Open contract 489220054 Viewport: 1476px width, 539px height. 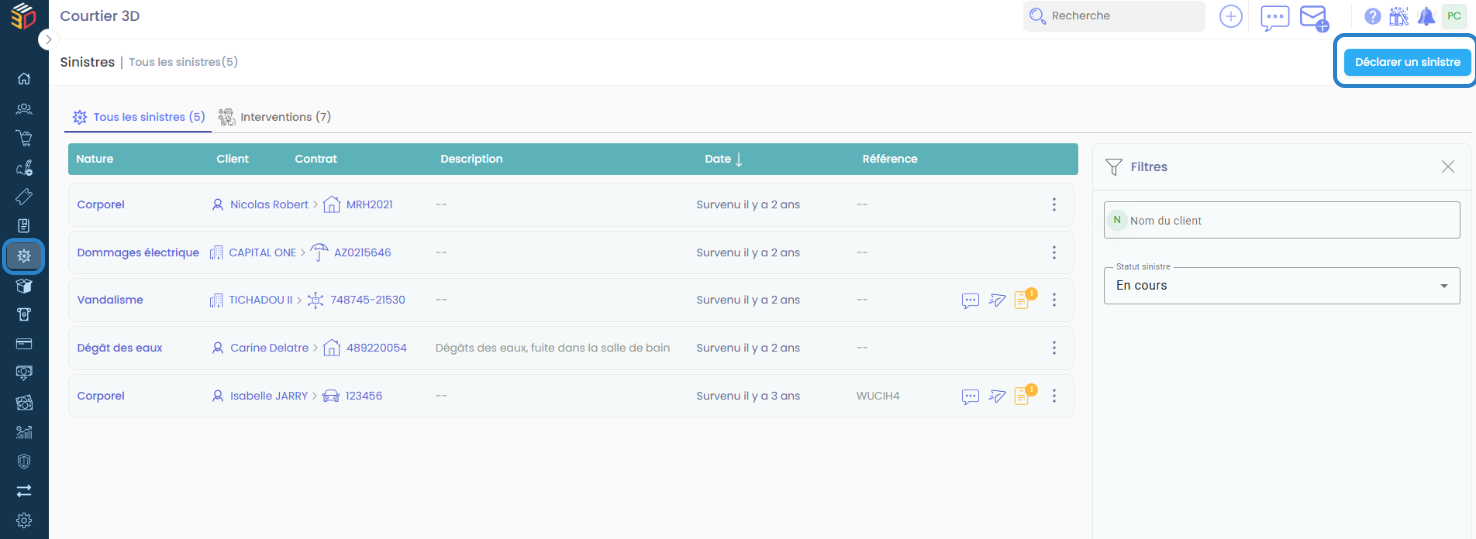(377, 348)
